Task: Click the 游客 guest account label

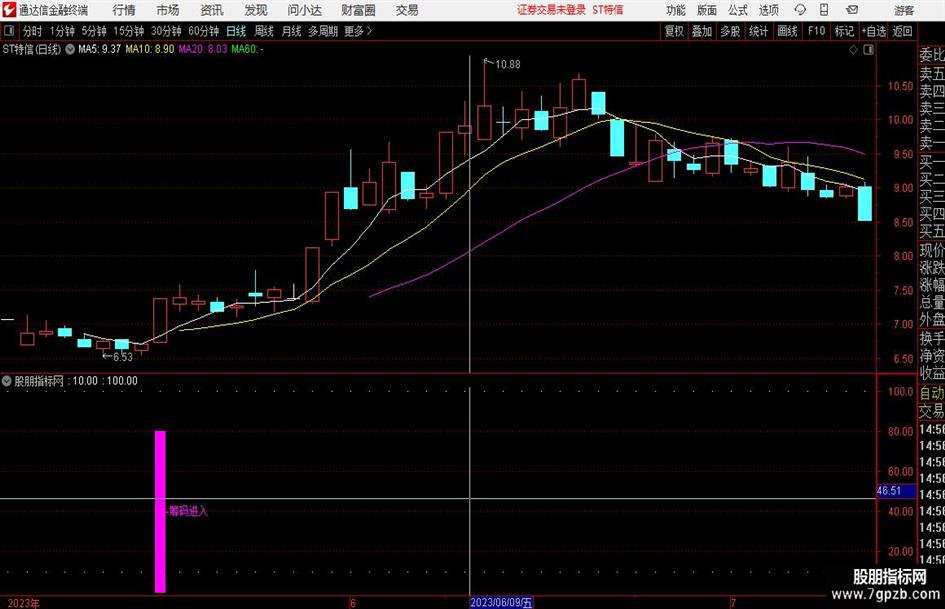Action: 903,10
